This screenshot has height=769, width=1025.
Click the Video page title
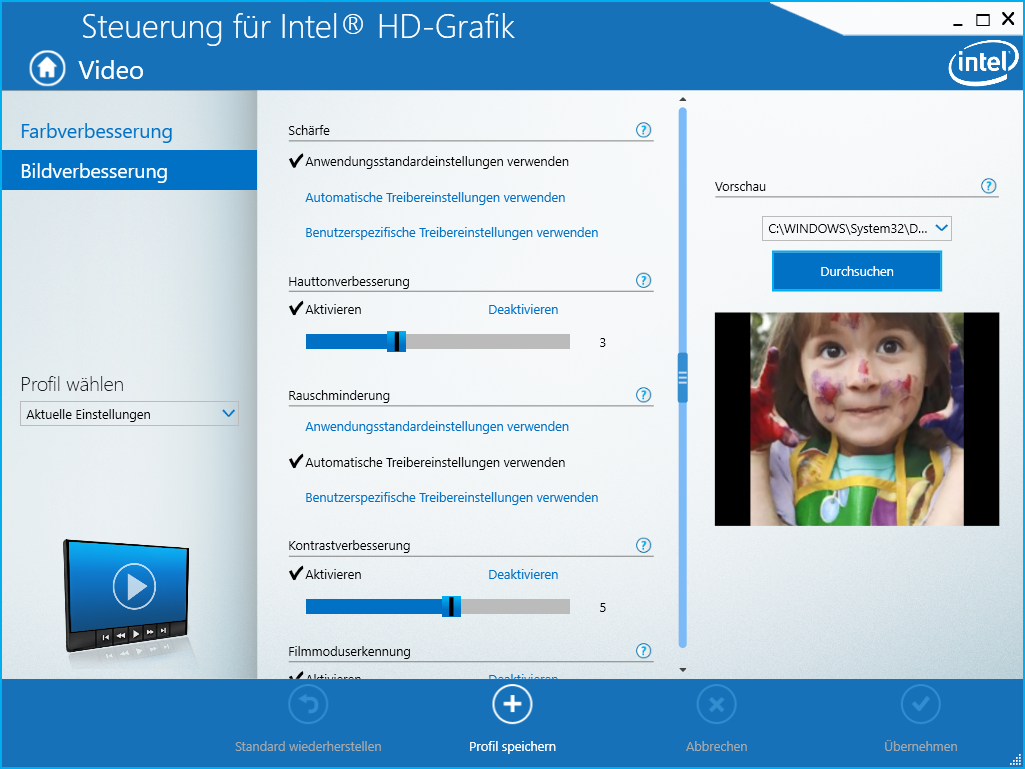(111, 70)
